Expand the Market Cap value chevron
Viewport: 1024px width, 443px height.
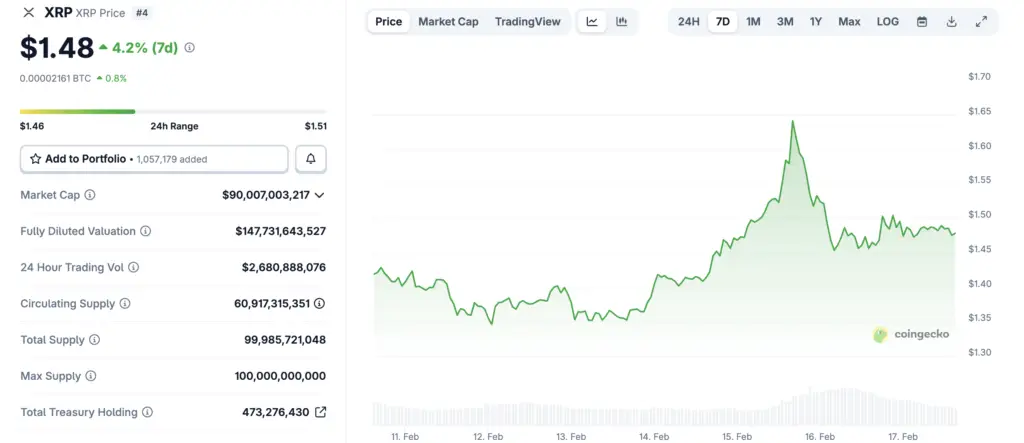click(x=320, y=195)
